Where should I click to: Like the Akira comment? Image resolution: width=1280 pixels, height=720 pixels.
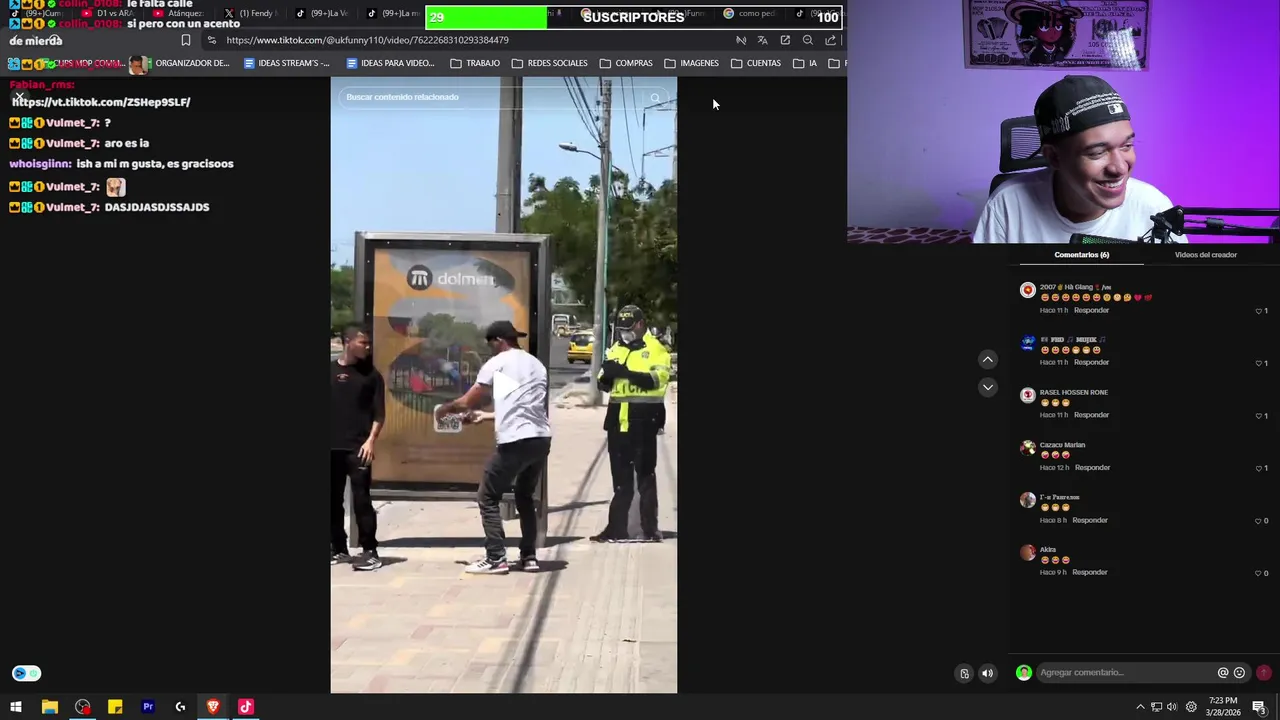coord(1259,573)
